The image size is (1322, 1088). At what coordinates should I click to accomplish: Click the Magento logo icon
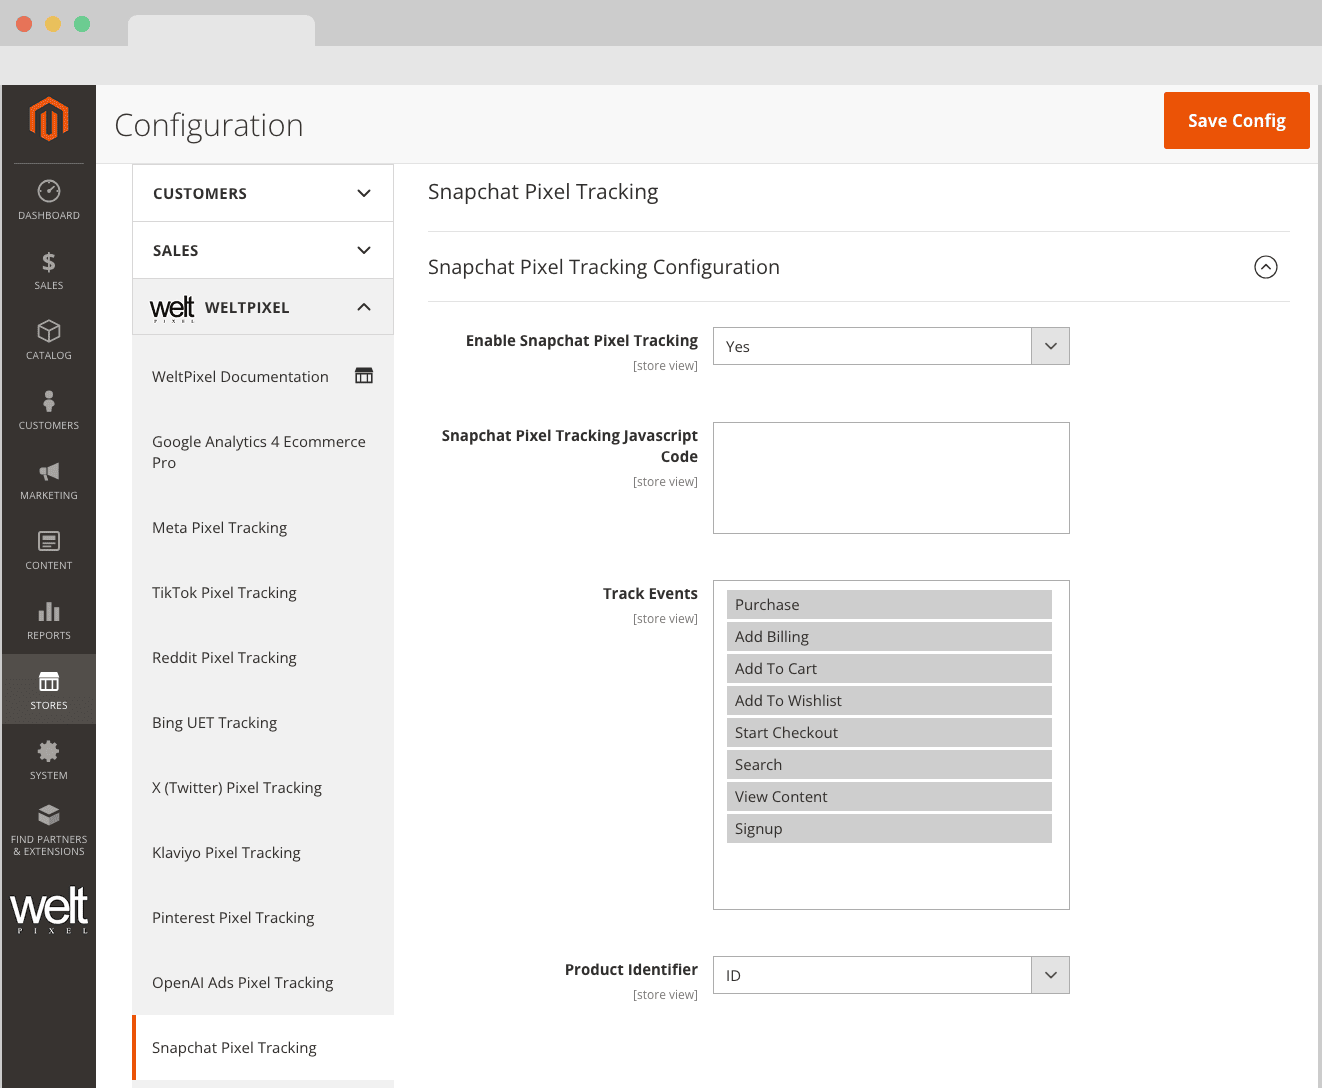pyautogui.click(x=49, y=119)
